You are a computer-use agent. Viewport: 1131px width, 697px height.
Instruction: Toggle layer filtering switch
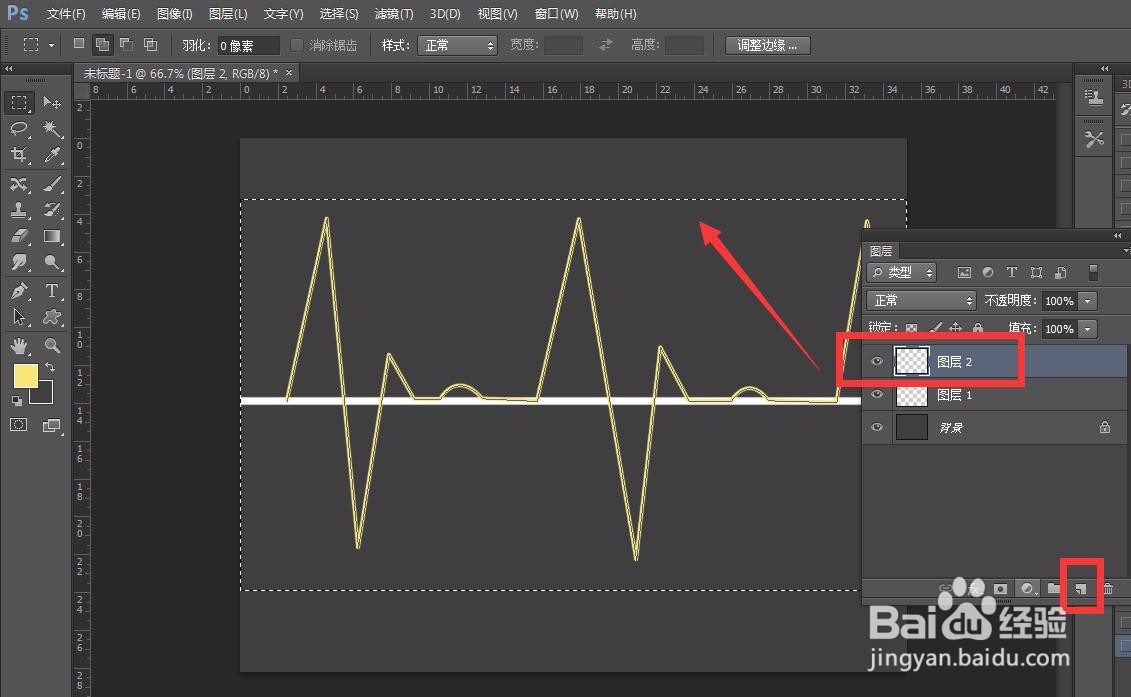coord(1093,273)
